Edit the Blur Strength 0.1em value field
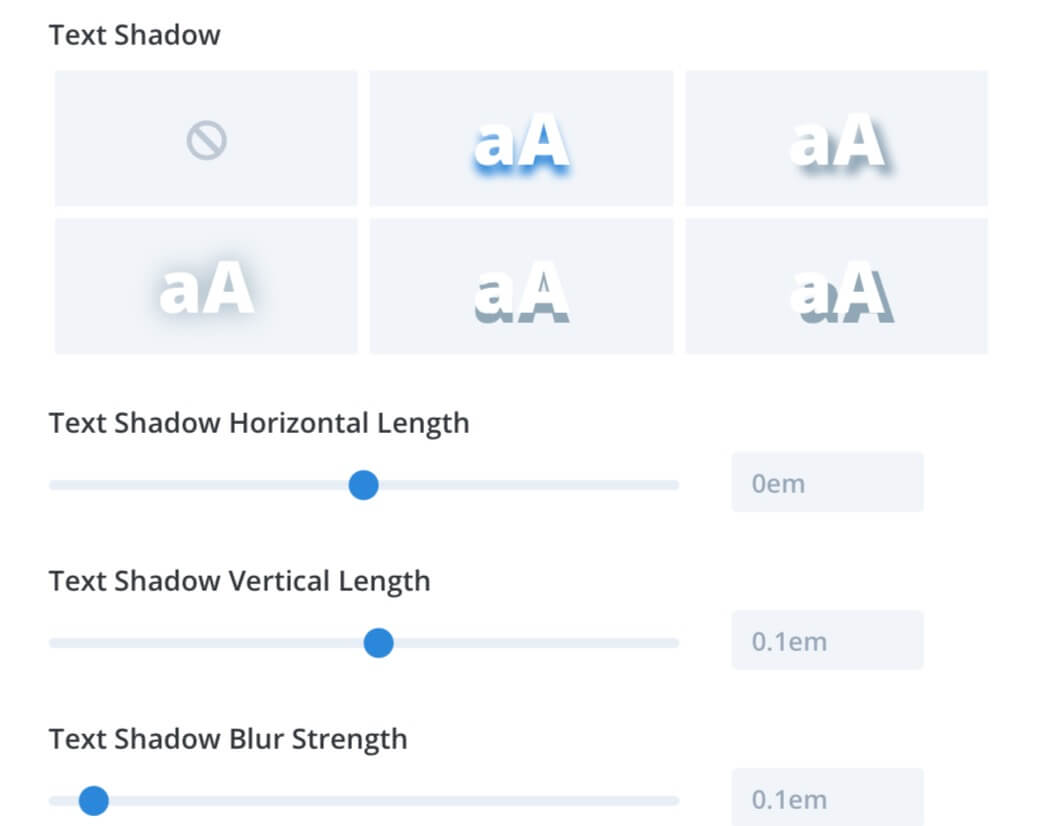The height and width of the screenshot is (826, 1044). pos(828,797)
